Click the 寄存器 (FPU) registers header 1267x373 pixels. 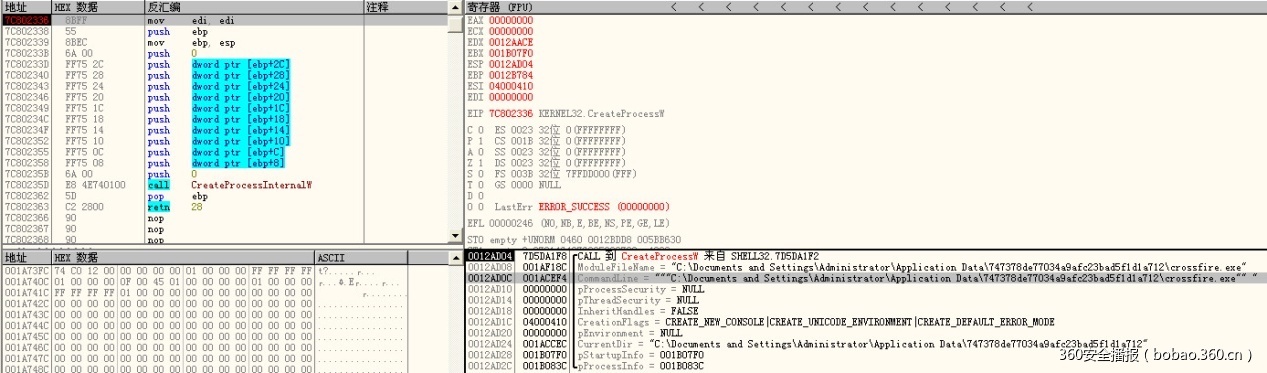click(x=501, y=7)
